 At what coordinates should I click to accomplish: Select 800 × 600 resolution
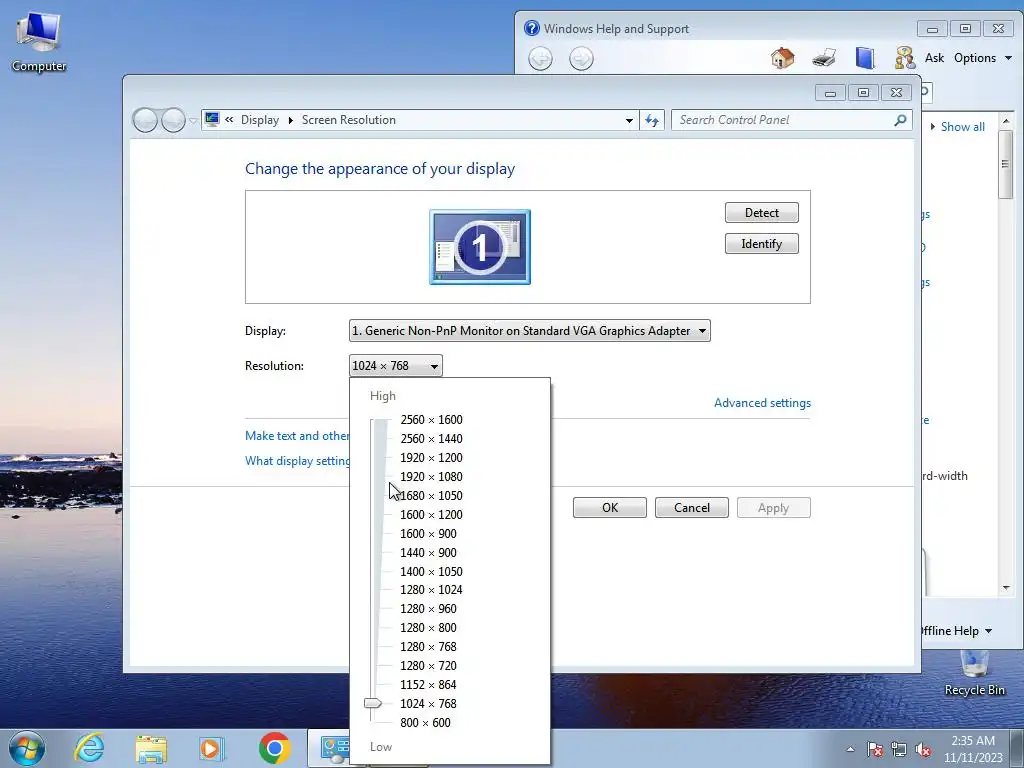click(x=425, y=722)
